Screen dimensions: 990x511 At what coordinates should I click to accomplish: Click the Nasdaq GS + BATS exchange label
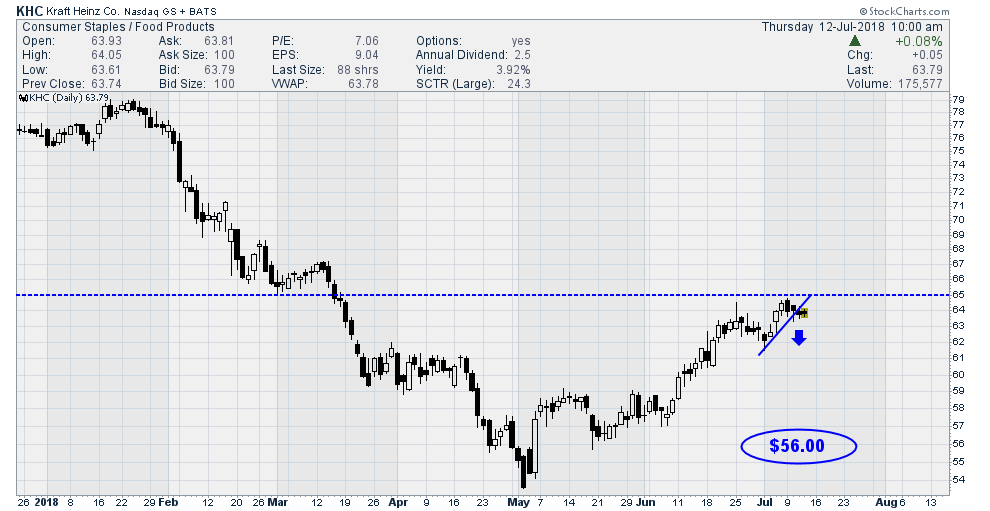(x=170, y=11)
